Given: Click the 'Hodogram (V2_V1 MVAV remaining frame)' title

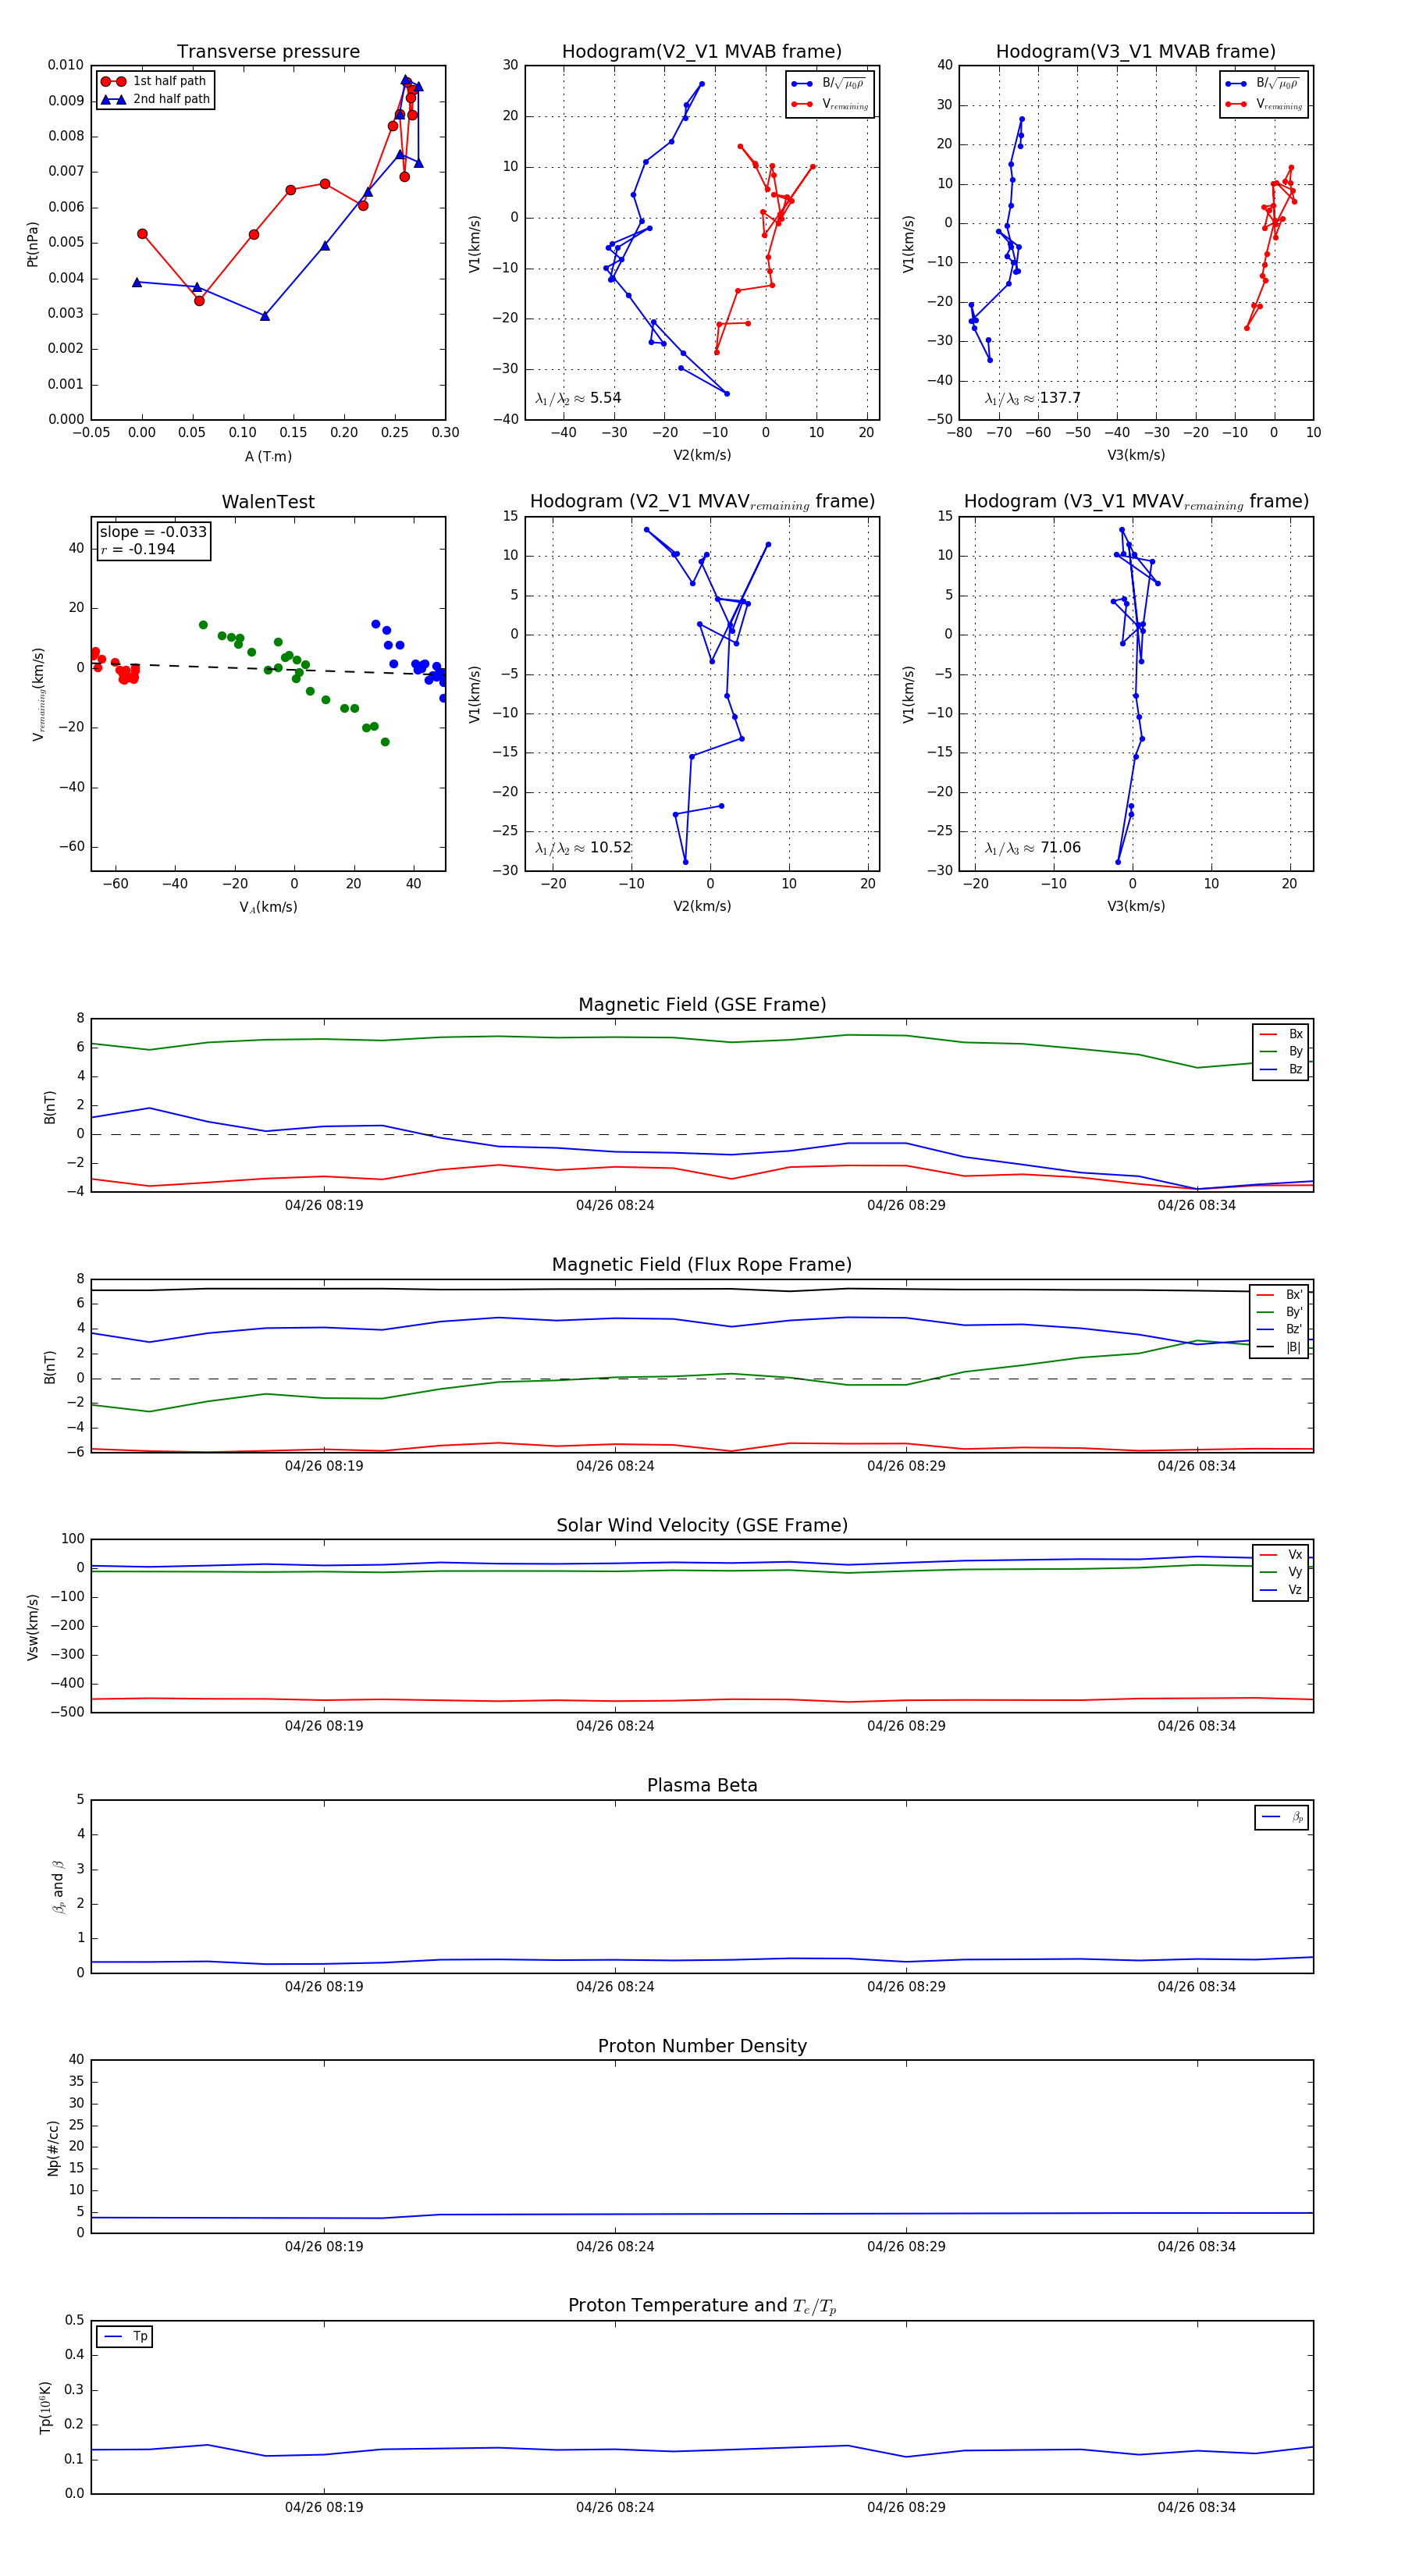Looking at the screenshot, I should click(702, 502).
